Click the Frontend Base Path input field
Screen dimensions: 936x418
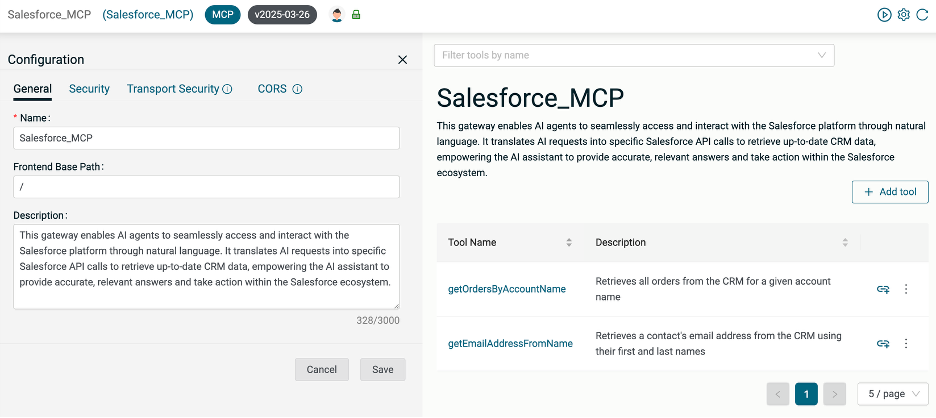206,187
